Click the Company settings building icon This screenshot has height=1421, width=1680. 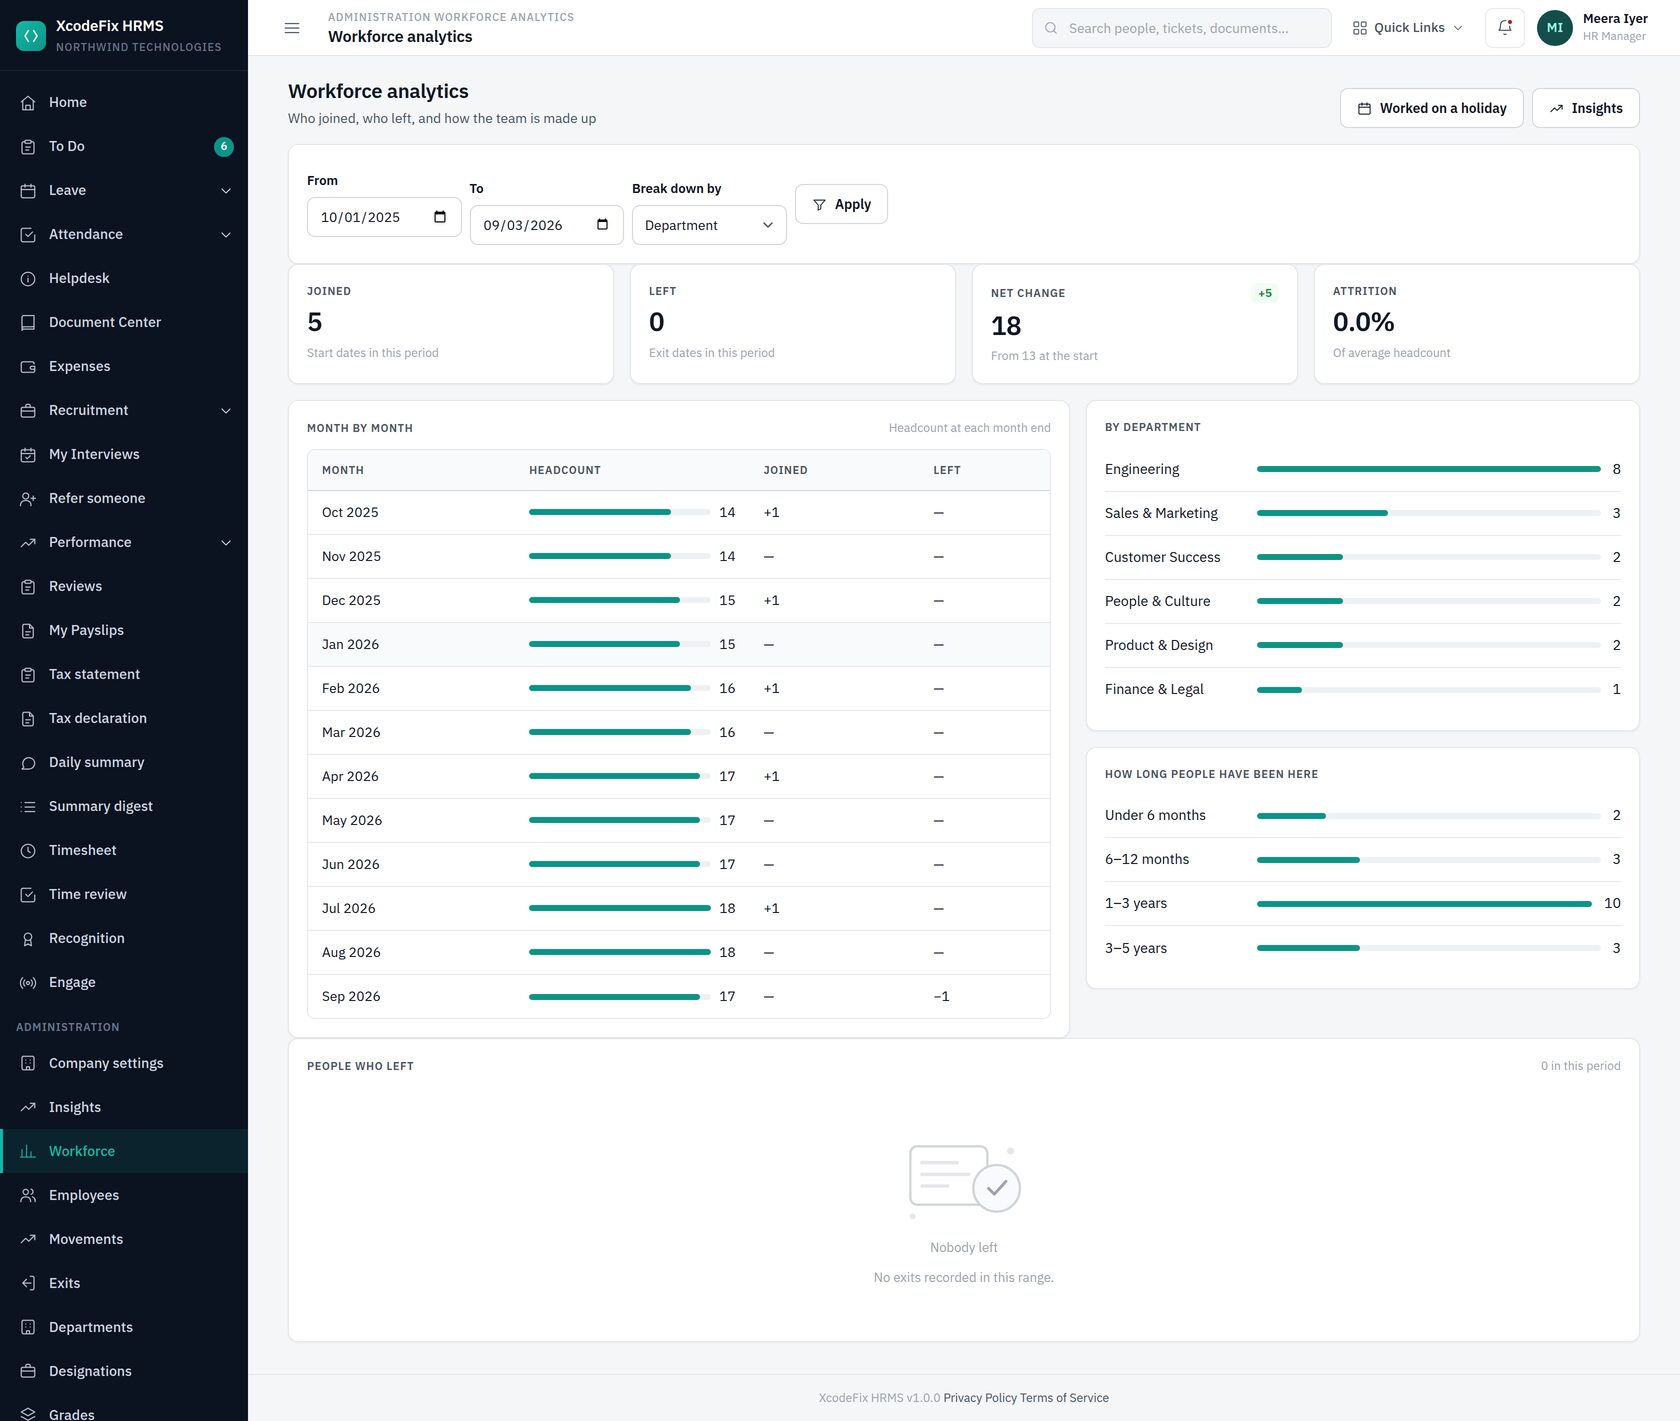[28, 1063]
